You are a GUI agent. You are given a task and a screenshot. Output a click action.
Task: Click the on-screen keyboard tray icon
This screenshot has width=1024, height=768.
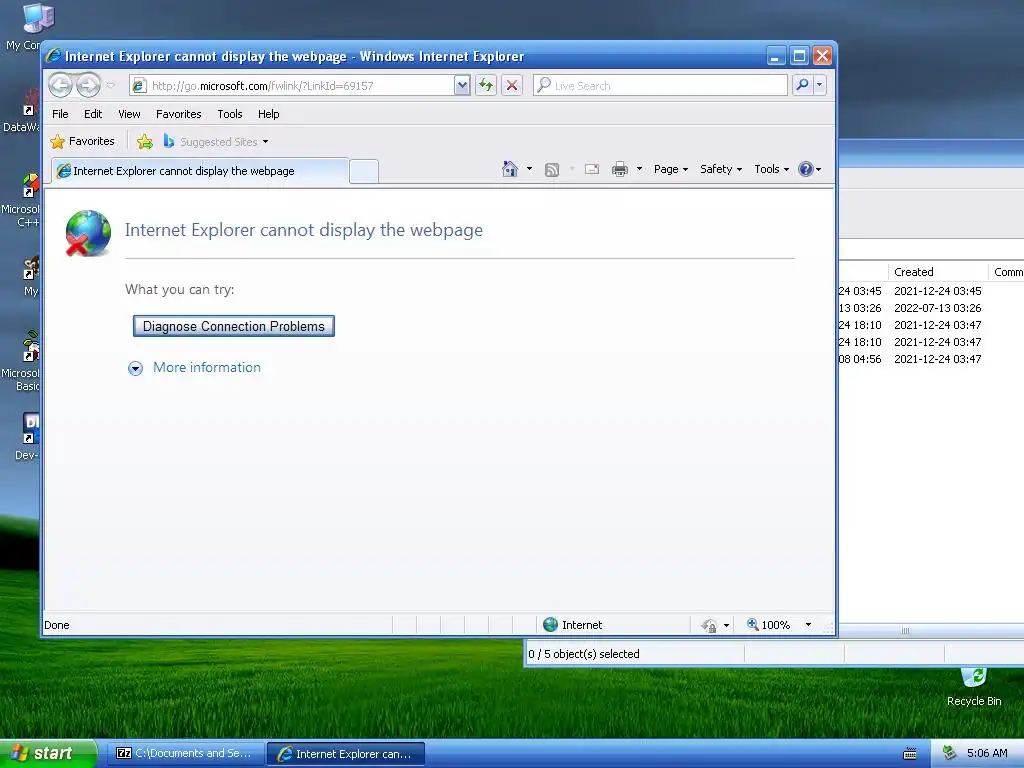click(x=910, y=754)
